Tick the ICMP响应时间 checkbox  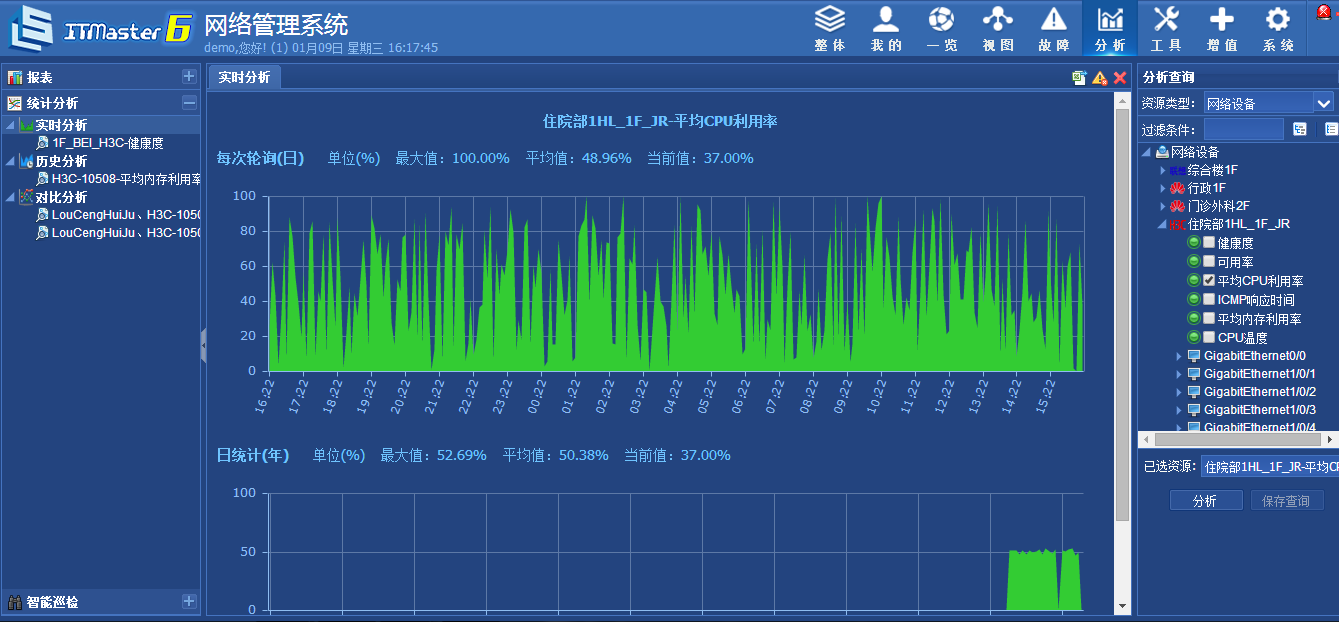(x=1209, y=300)
